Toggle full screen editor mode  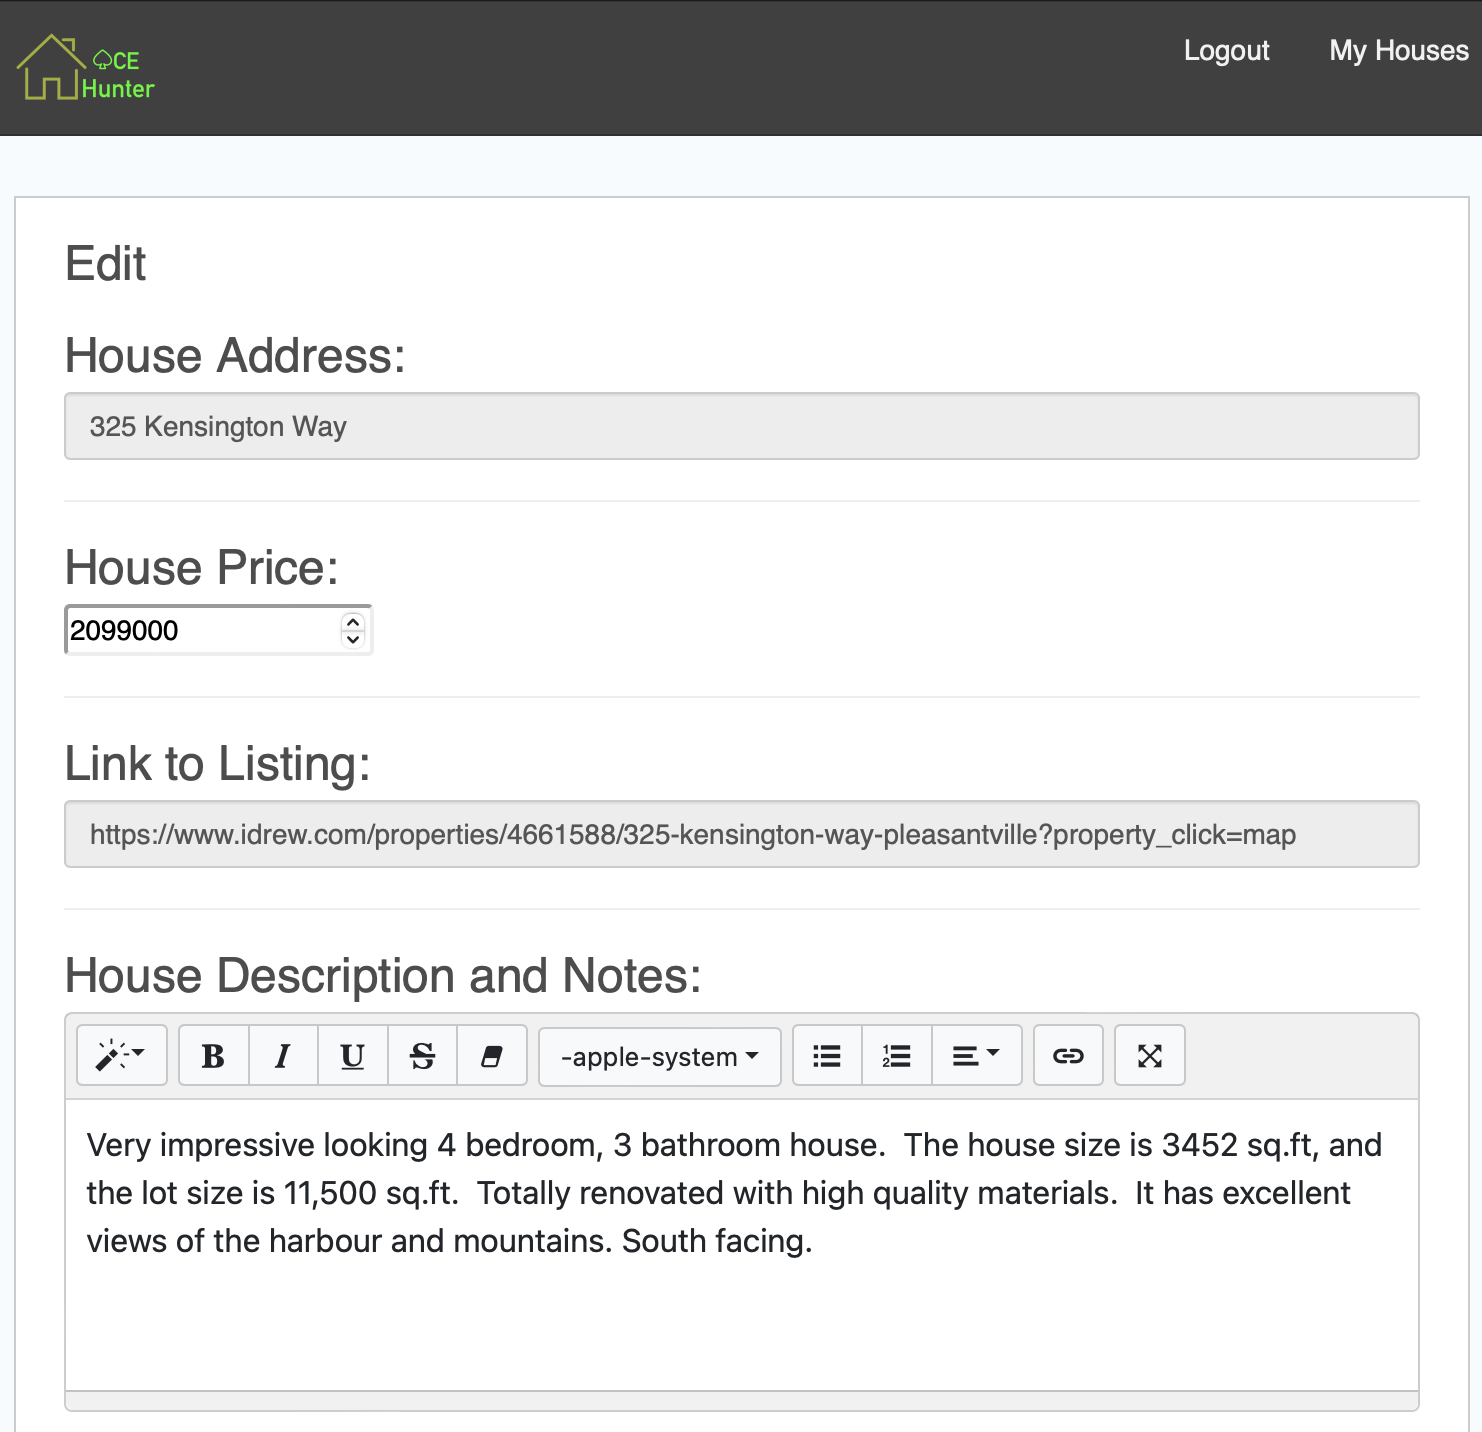click(1149, 1056)
